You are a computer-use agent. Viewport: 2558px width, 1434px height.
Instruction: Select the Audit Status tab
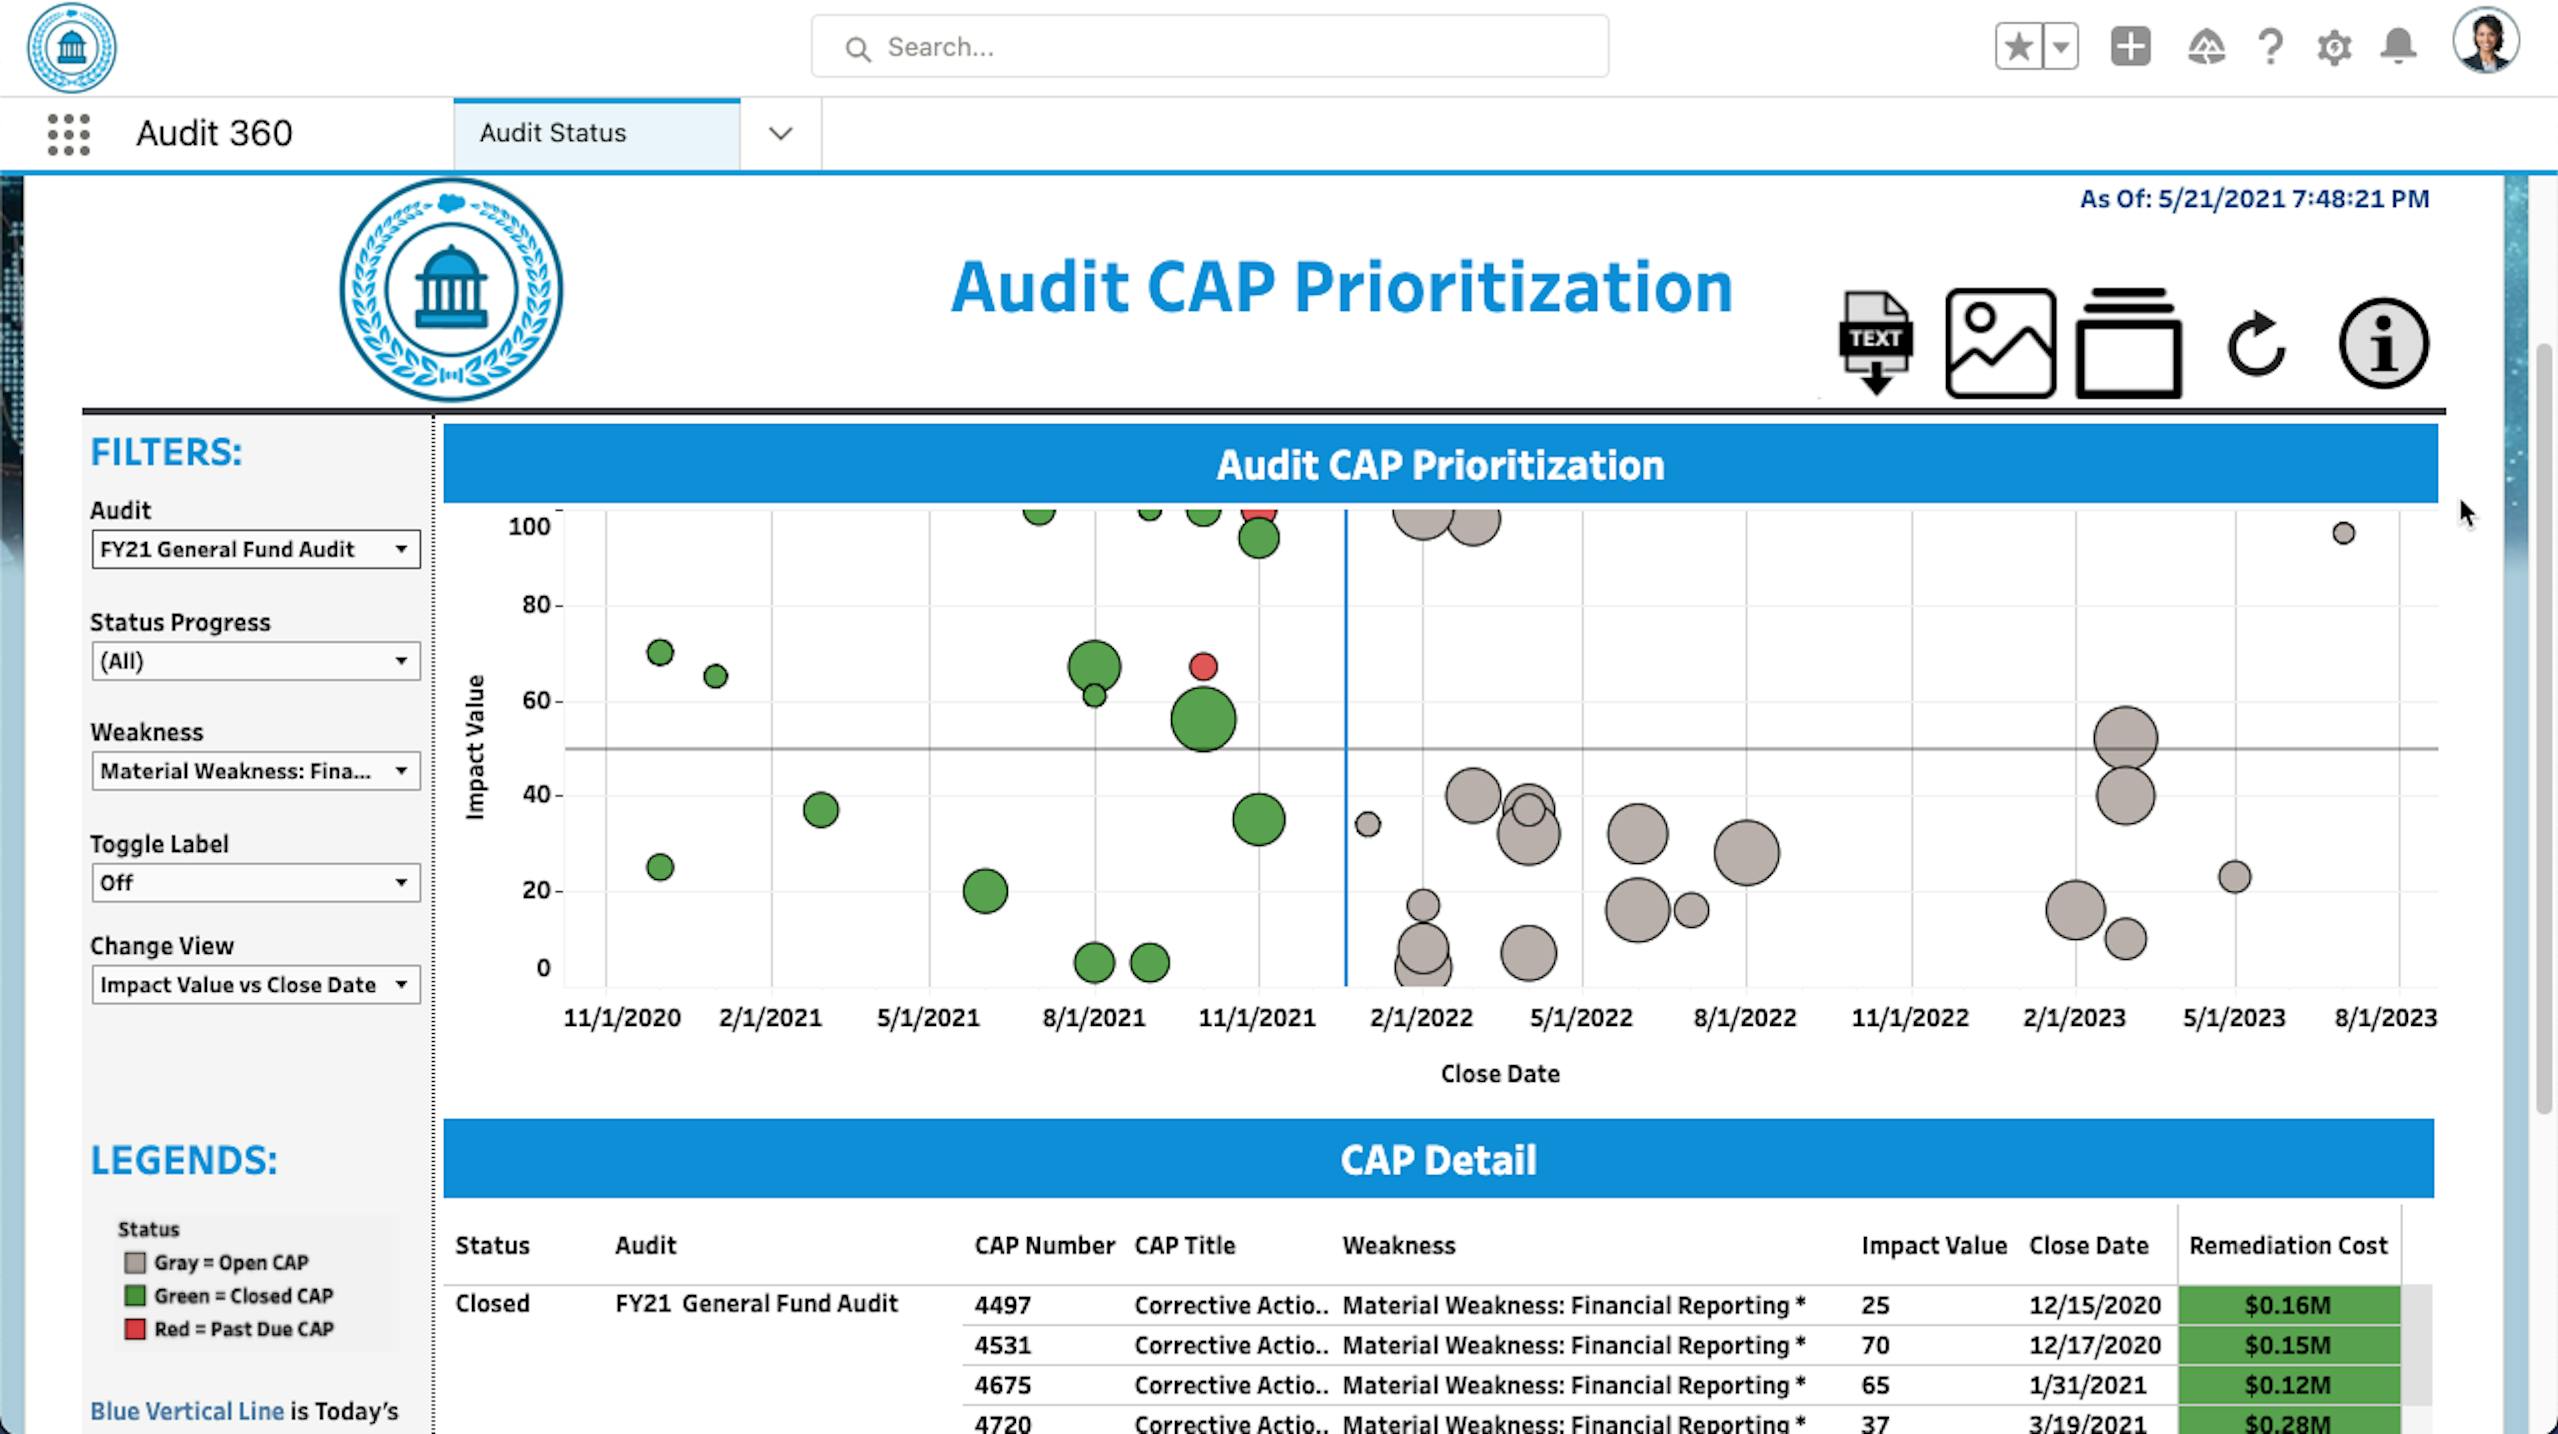tap(595, 133)
